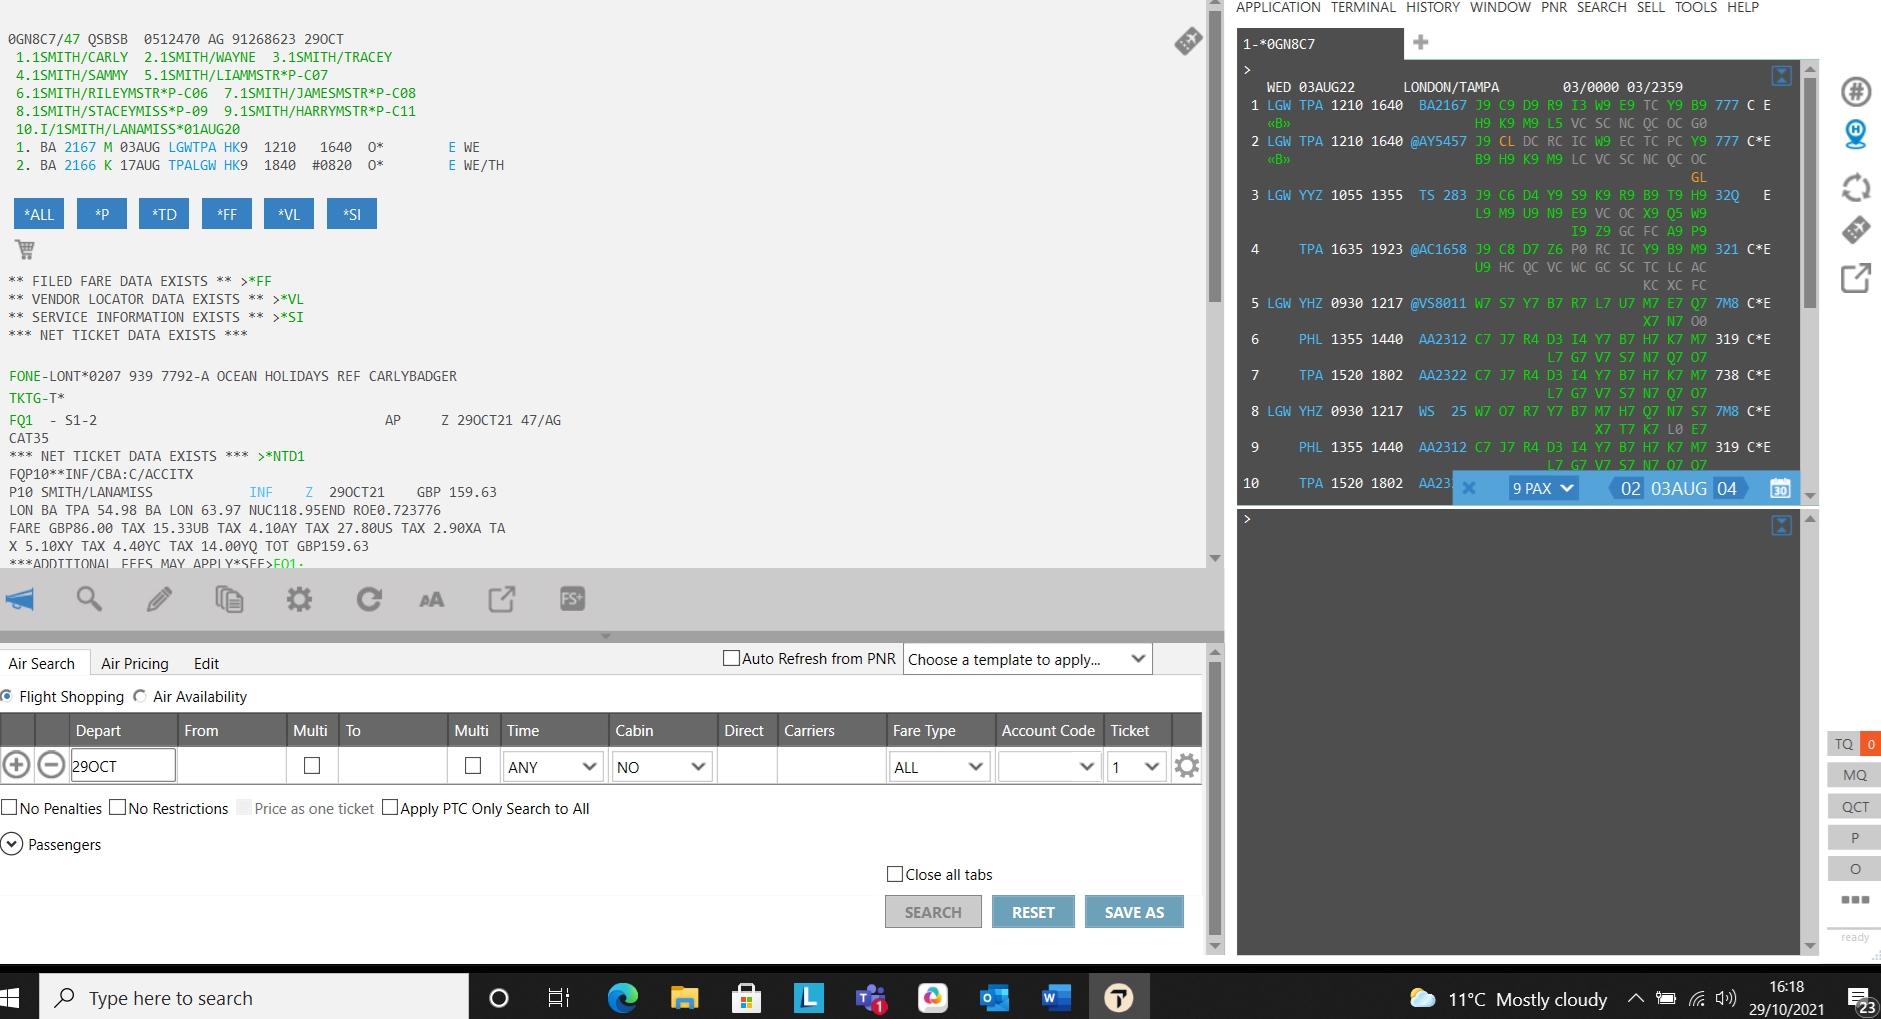Open the Ticket number dropdown
Screen dimensions: 1881x1019
point(1137,767)
